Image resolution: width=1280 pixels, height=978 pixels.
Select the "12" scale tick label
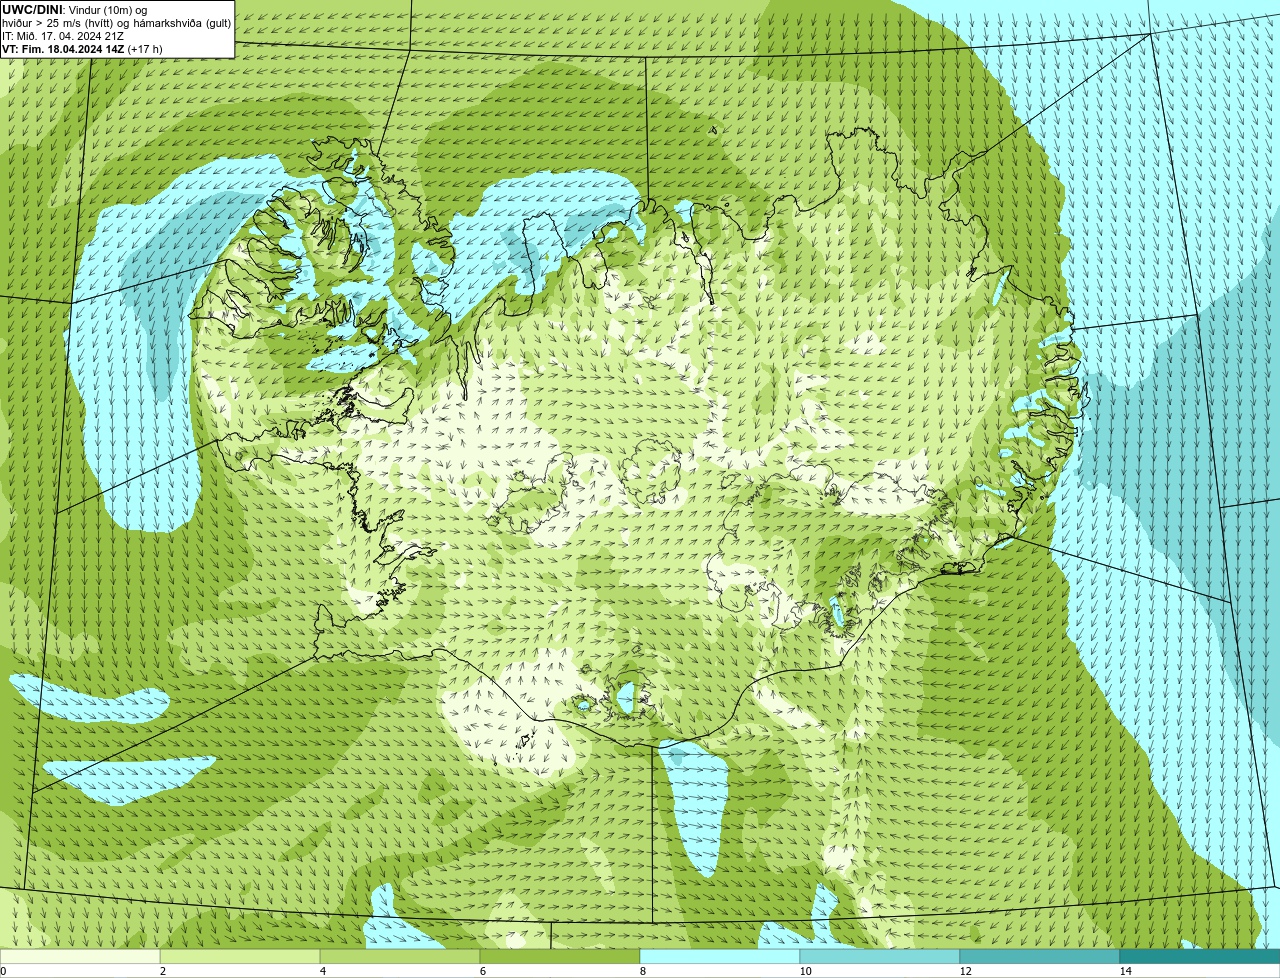click(965, 971)
